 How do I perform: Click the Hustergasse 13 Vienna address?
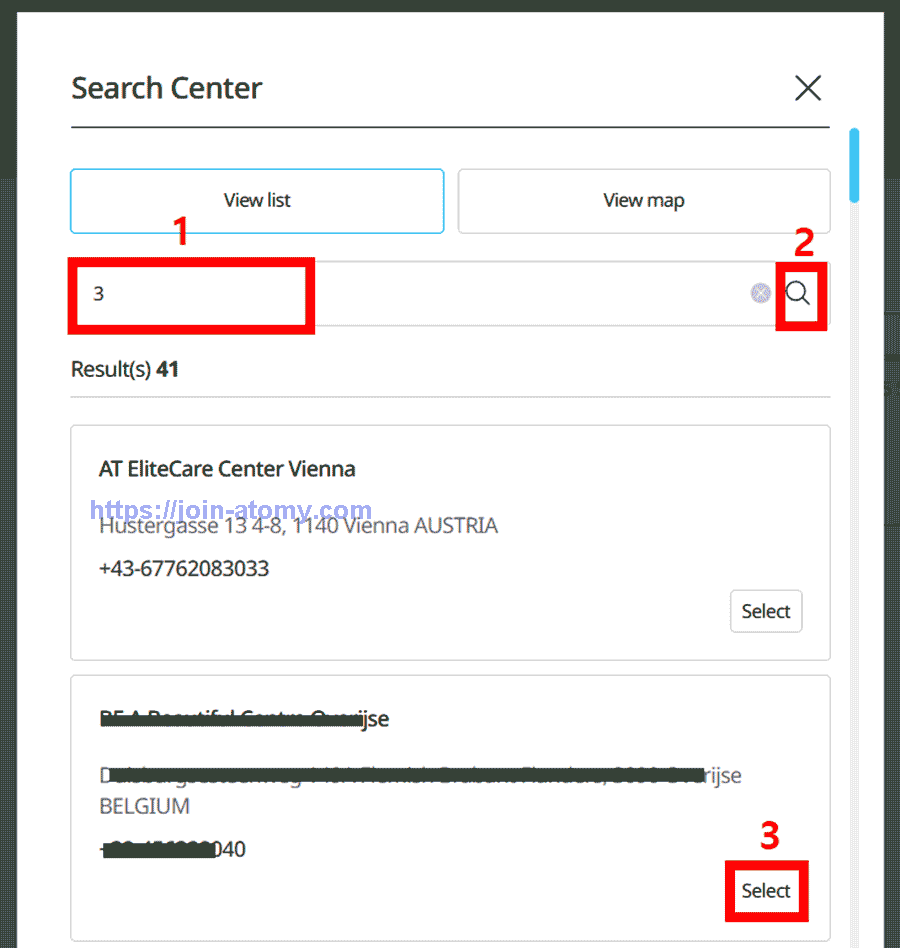(298, 526)
